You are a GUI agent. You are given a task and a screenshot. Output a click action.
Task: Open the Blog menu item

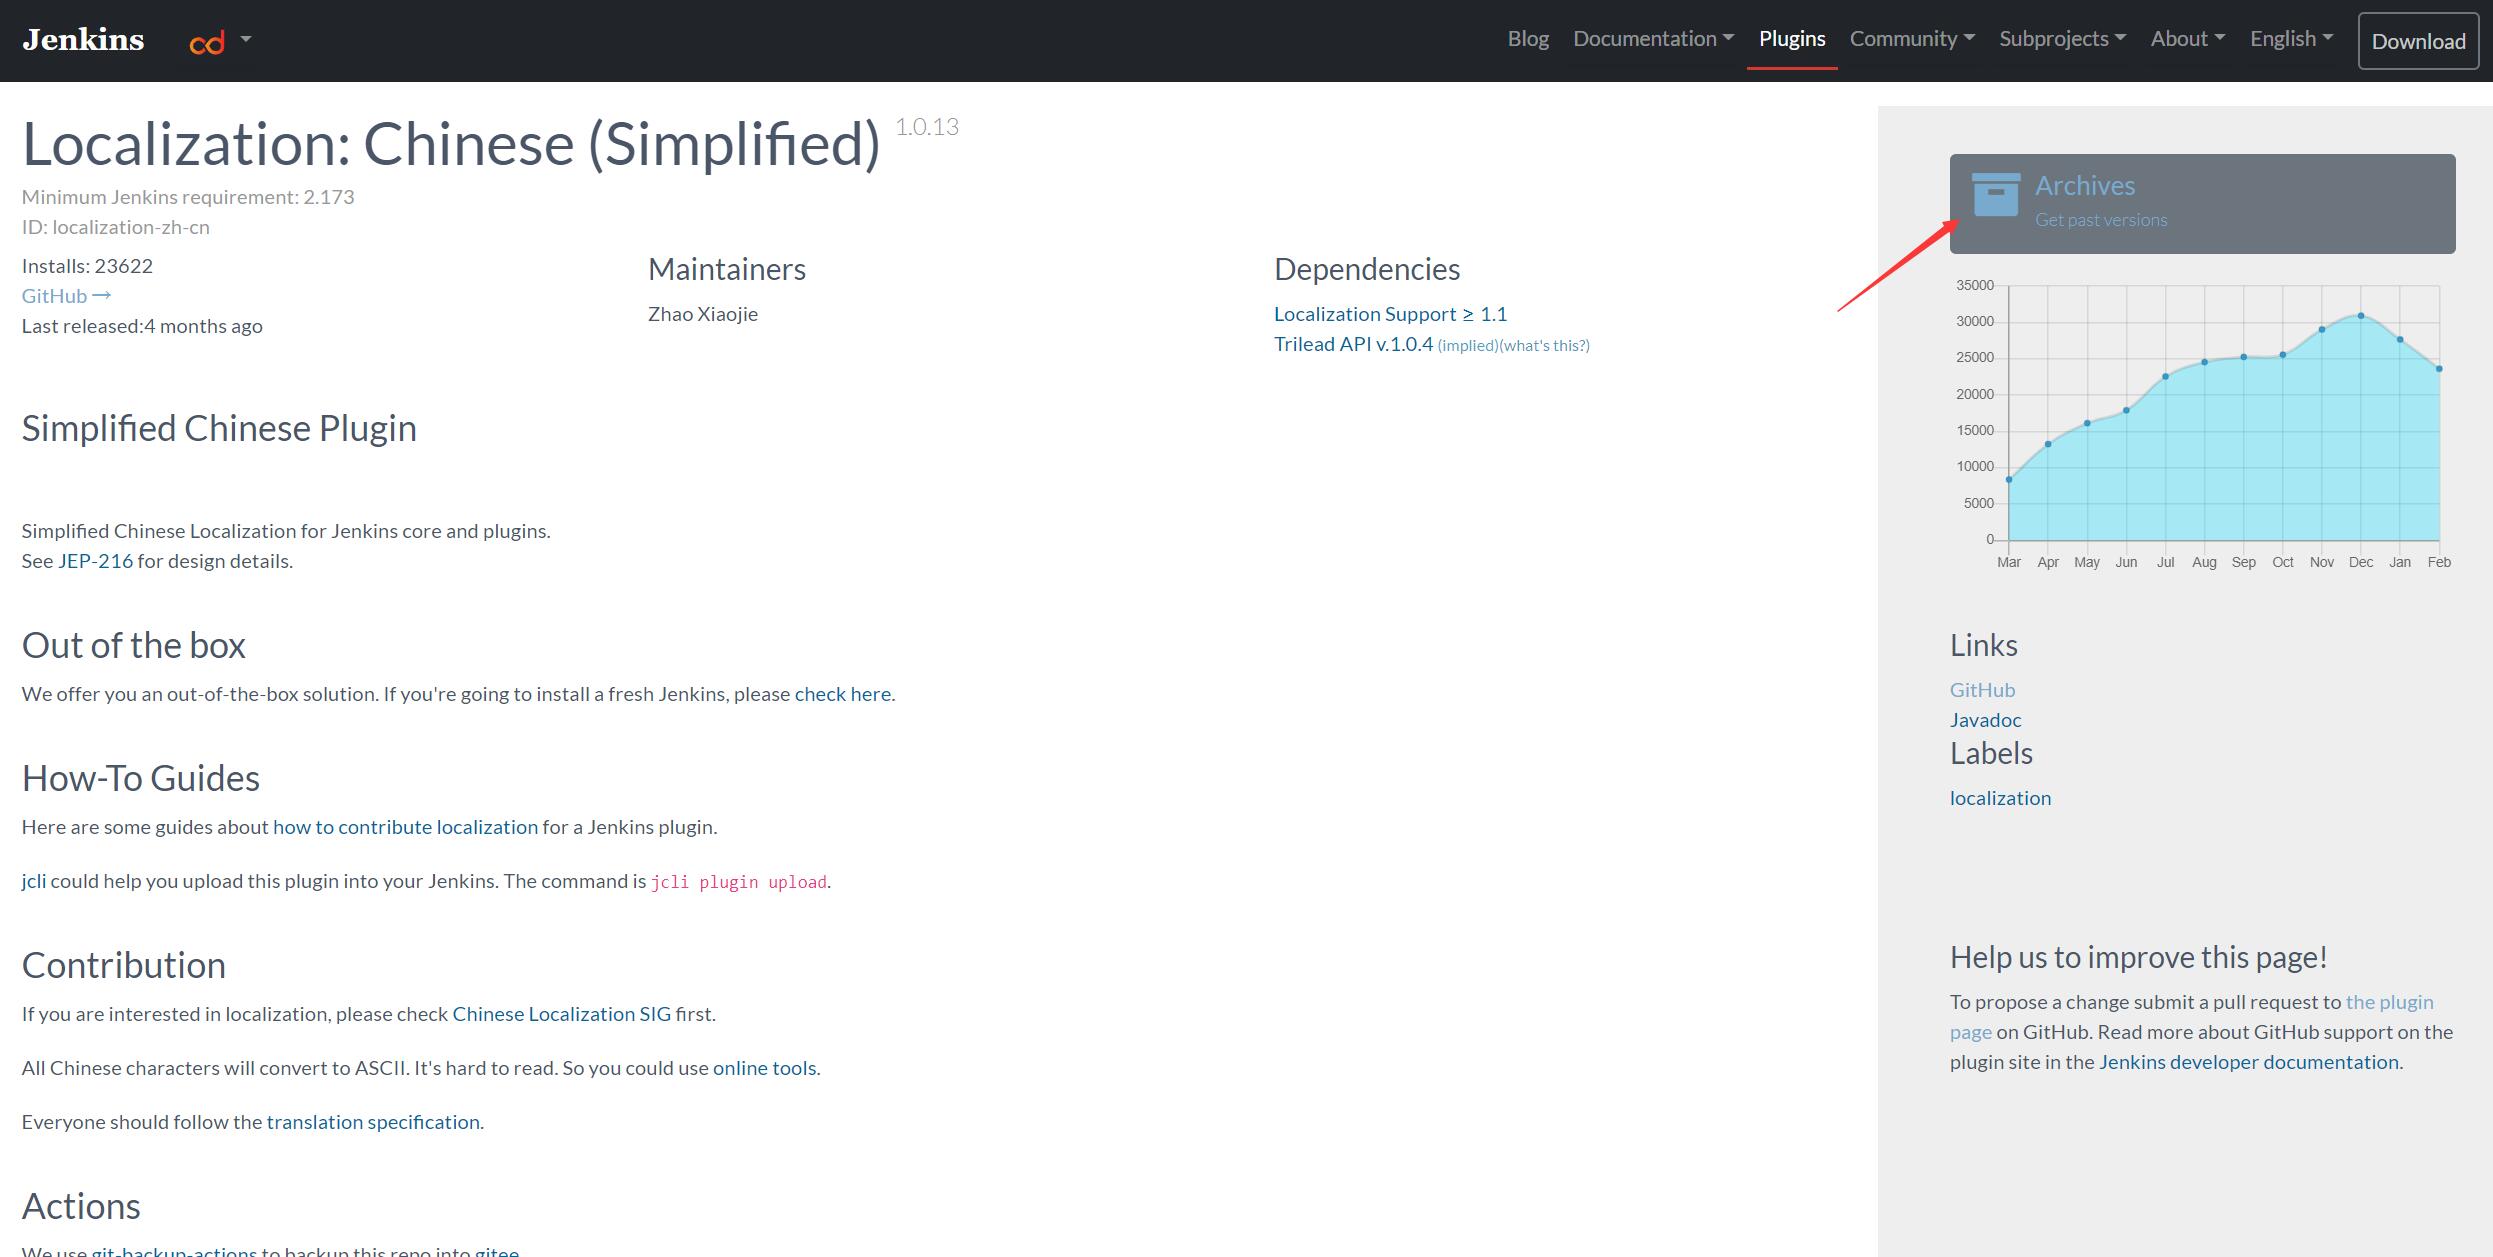coord(1528,39)
